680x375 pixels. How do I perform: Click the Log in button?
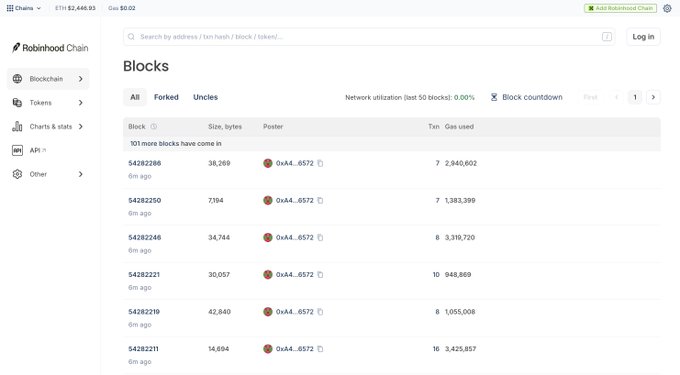point(643,37)
